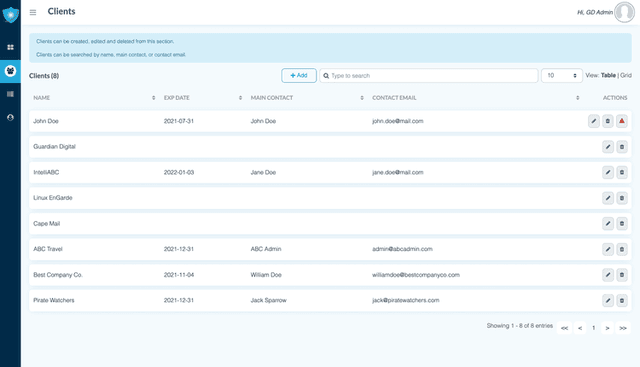Click the Cape Mail client name
Image resolution: width=640 pixels, height=367 pixels.
point(47,224)
